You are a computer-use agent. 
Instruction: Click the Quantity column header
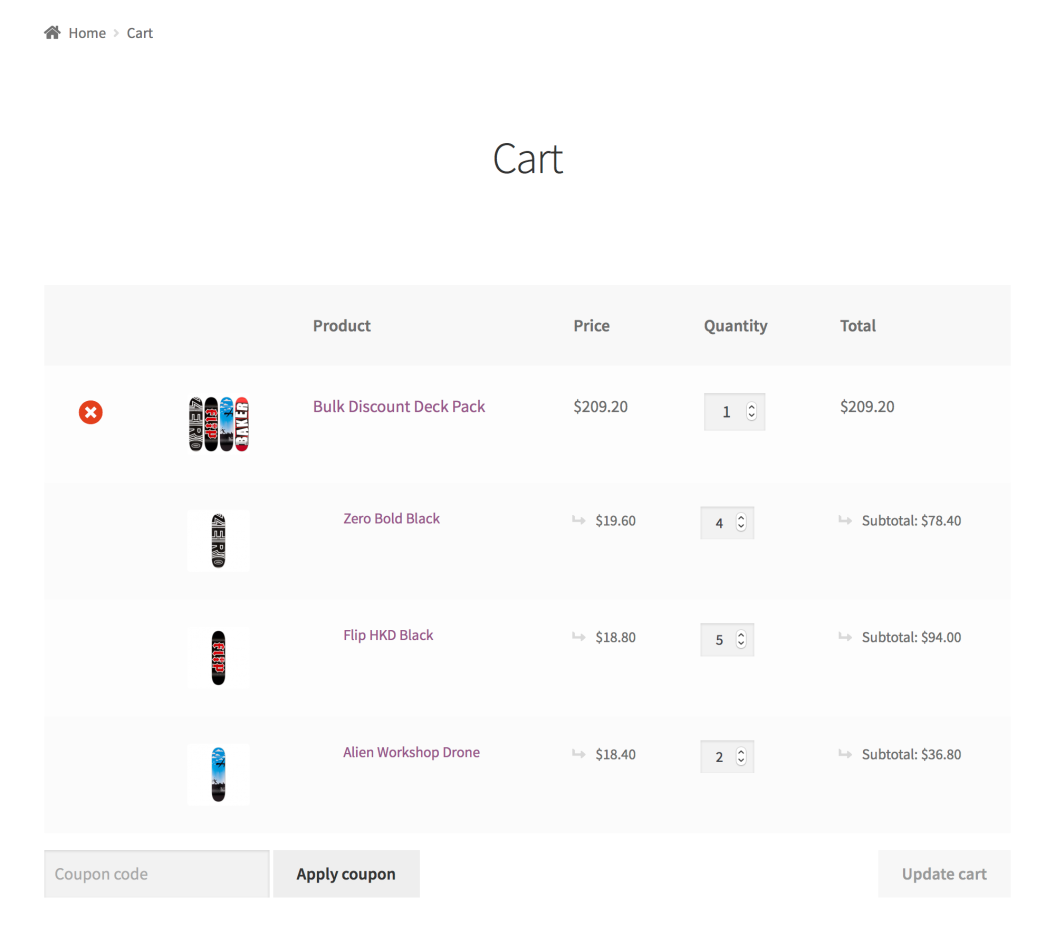[735, 325]
